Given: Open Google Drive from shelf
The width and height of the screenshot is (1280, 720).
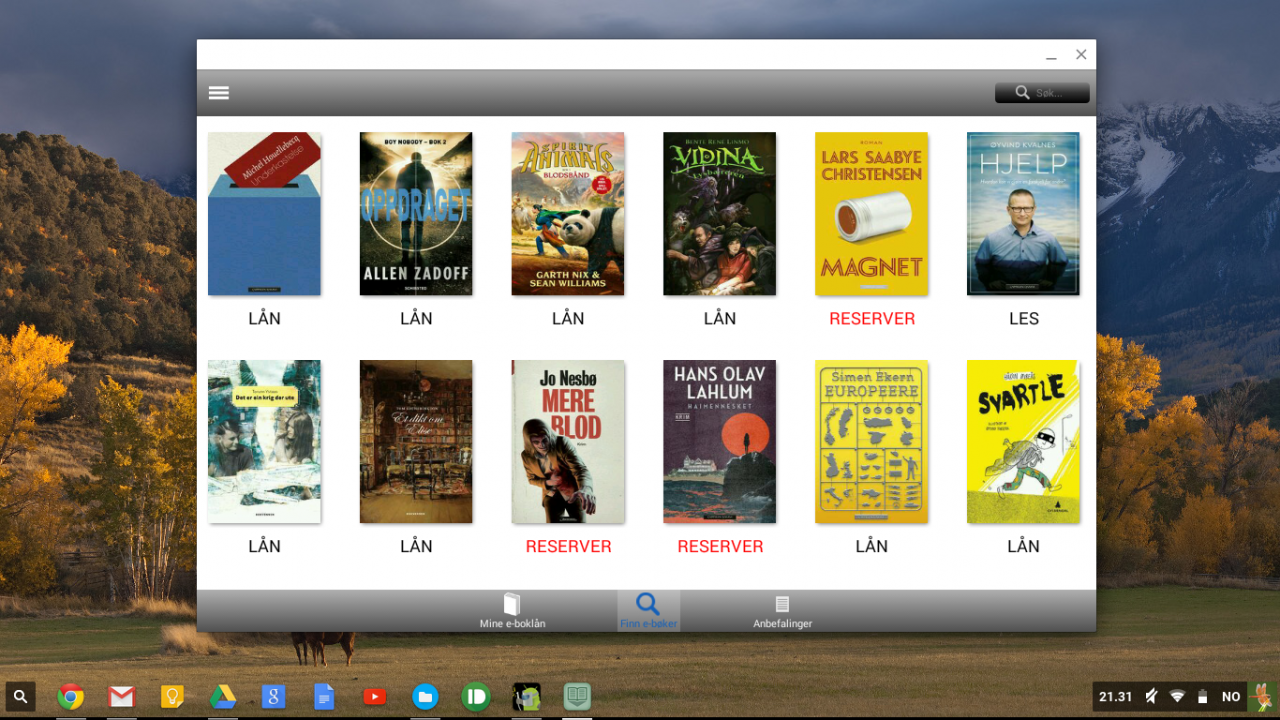Looking at the screenshot, I should [x=223, y=697].
